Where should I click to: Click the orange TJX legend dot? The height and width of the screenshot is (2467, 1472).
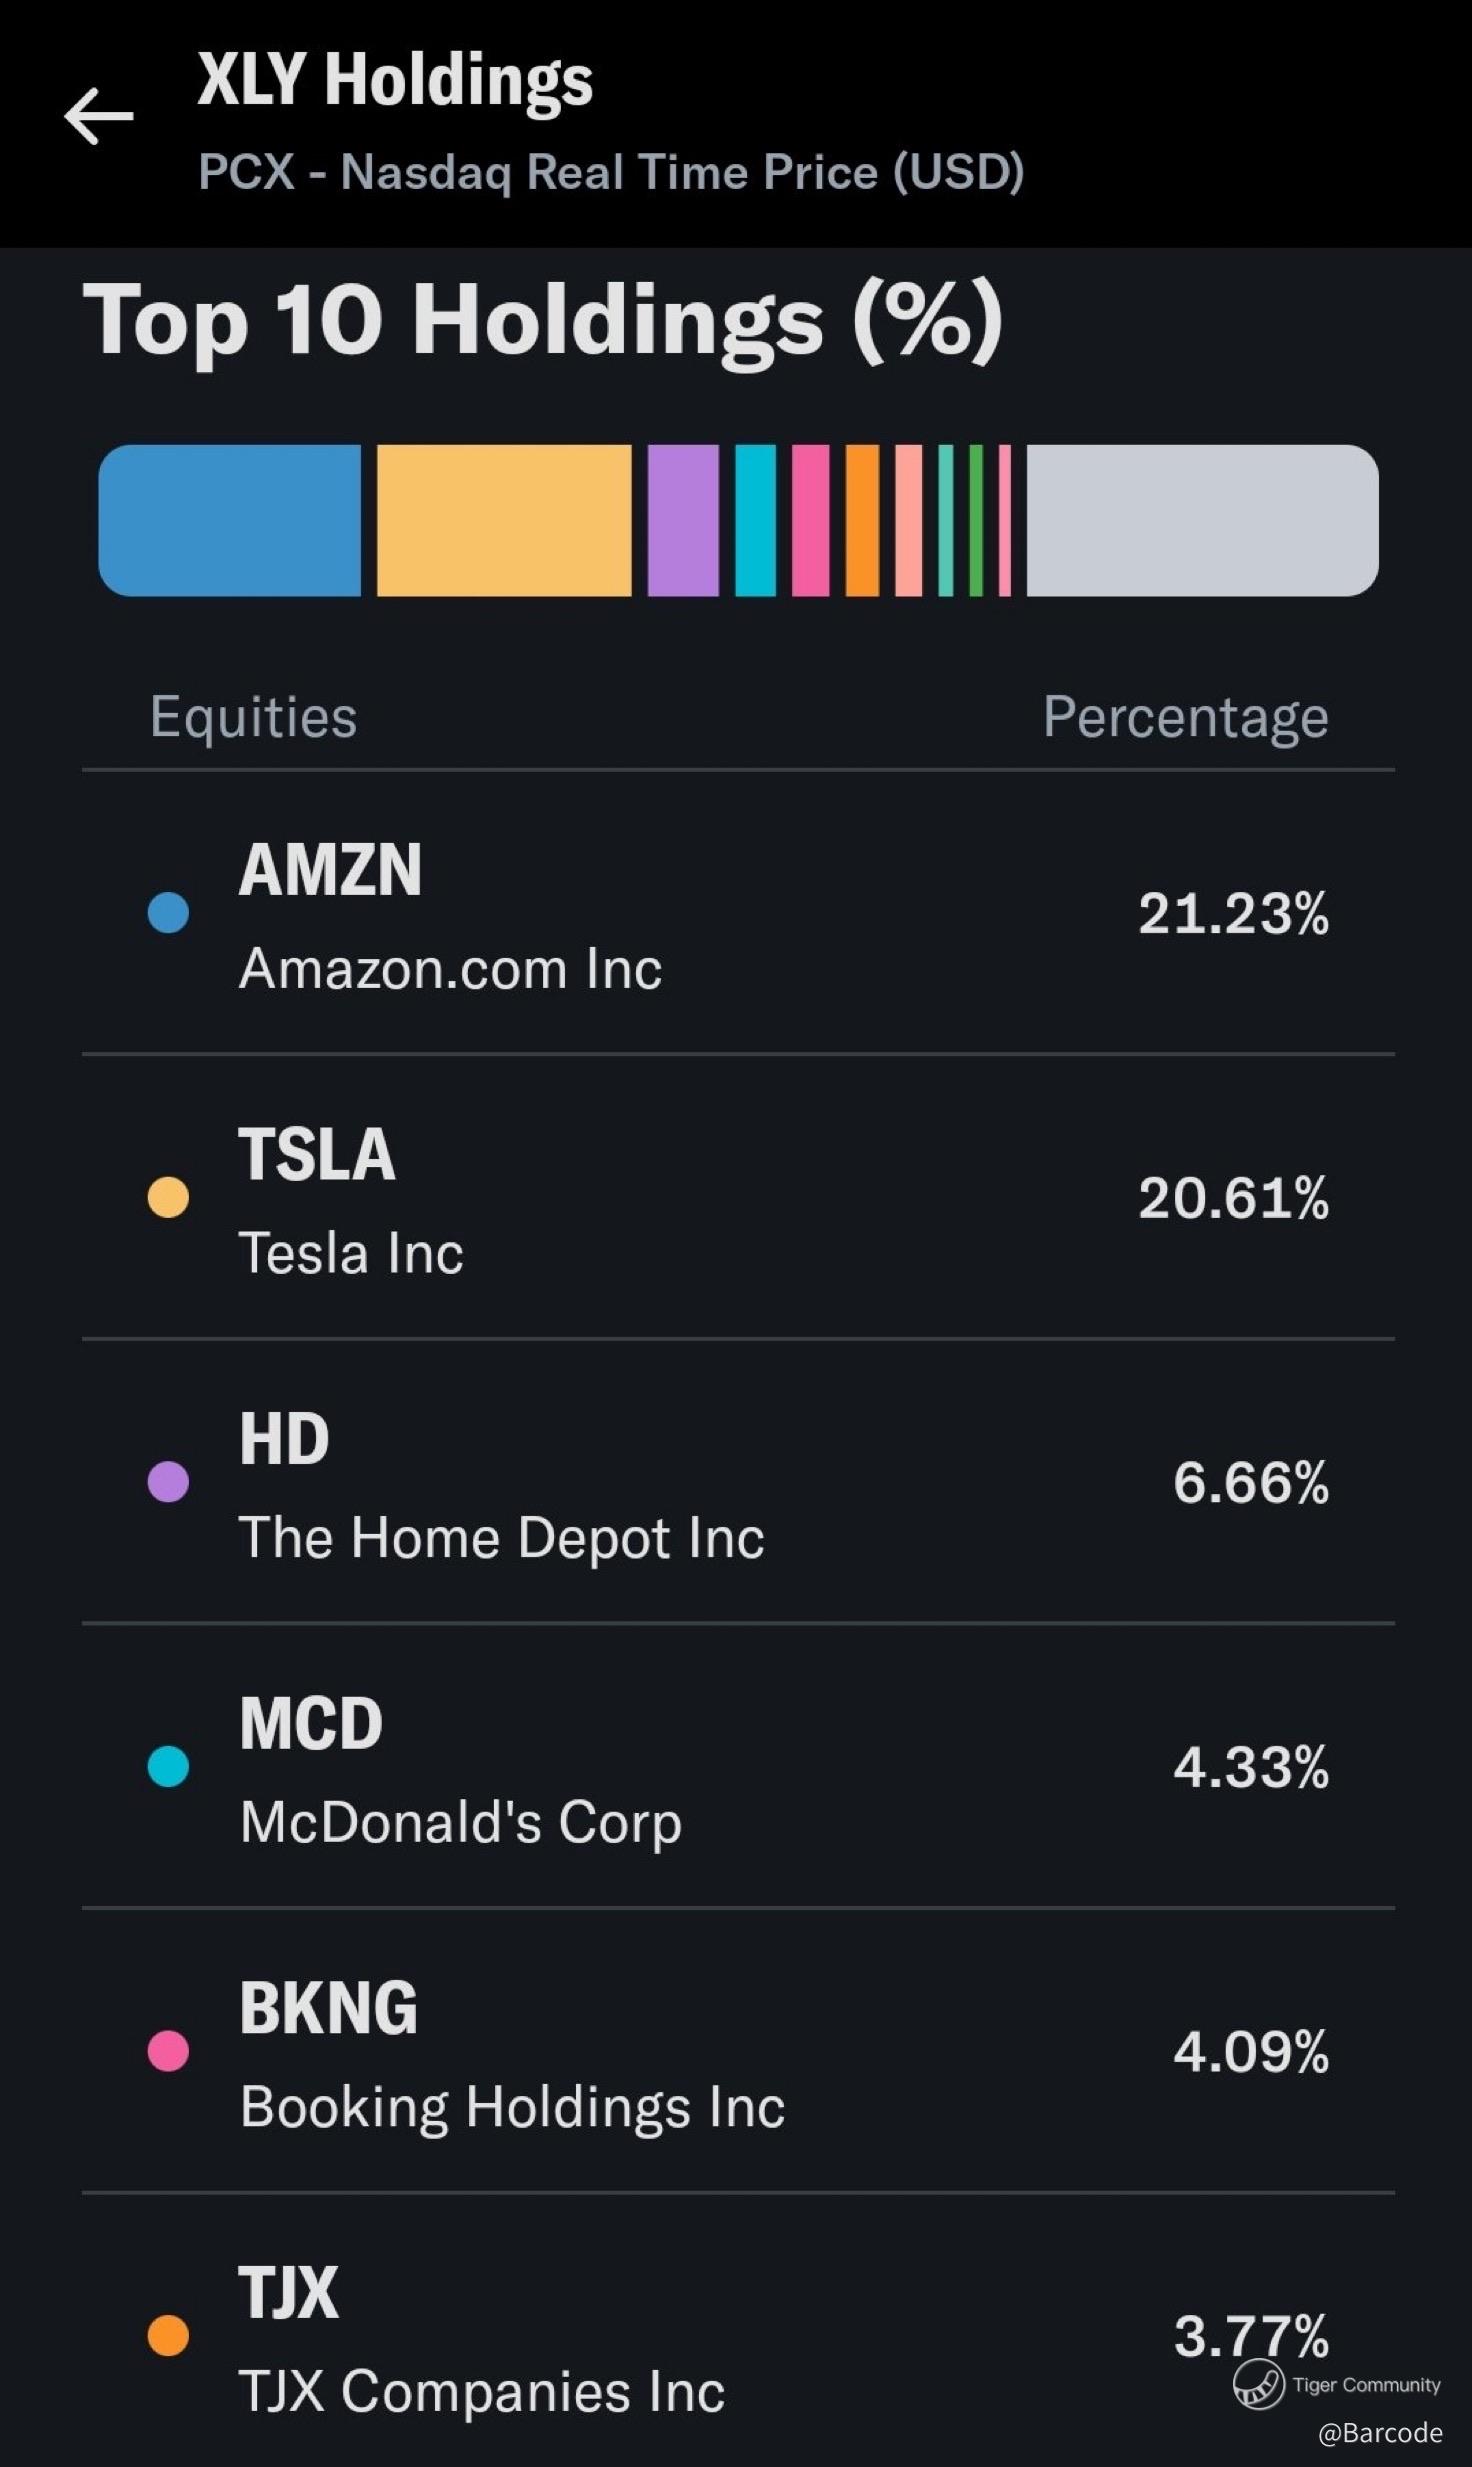(x=168, y=2336)
